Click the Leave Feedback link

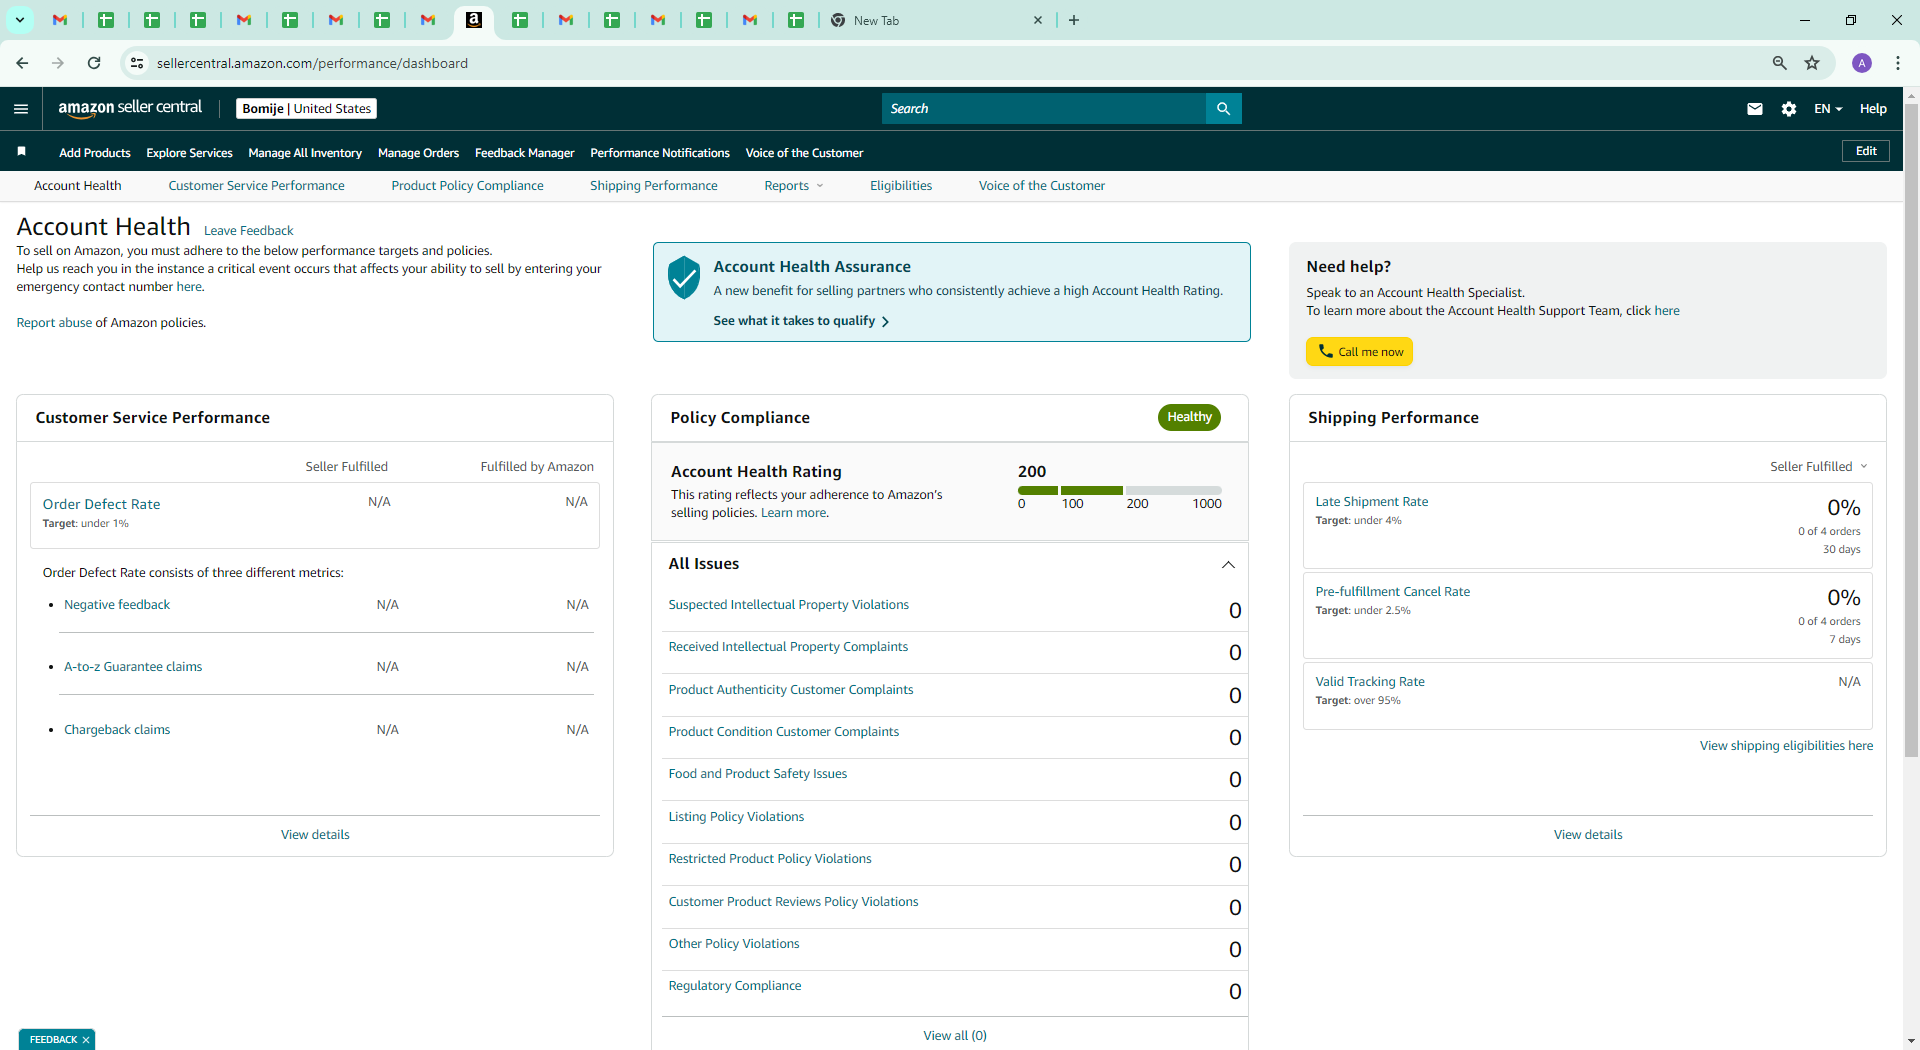(x=248, y=231)
